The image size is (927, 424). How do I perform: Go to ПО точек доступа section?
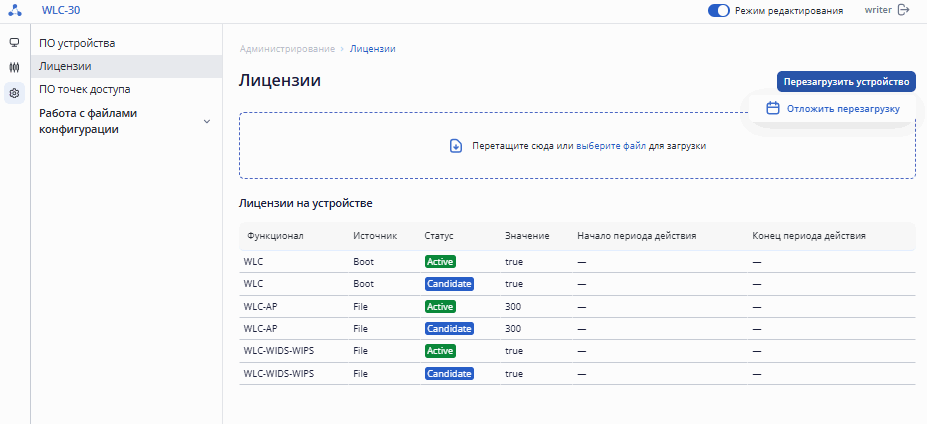tap(85, 89)
